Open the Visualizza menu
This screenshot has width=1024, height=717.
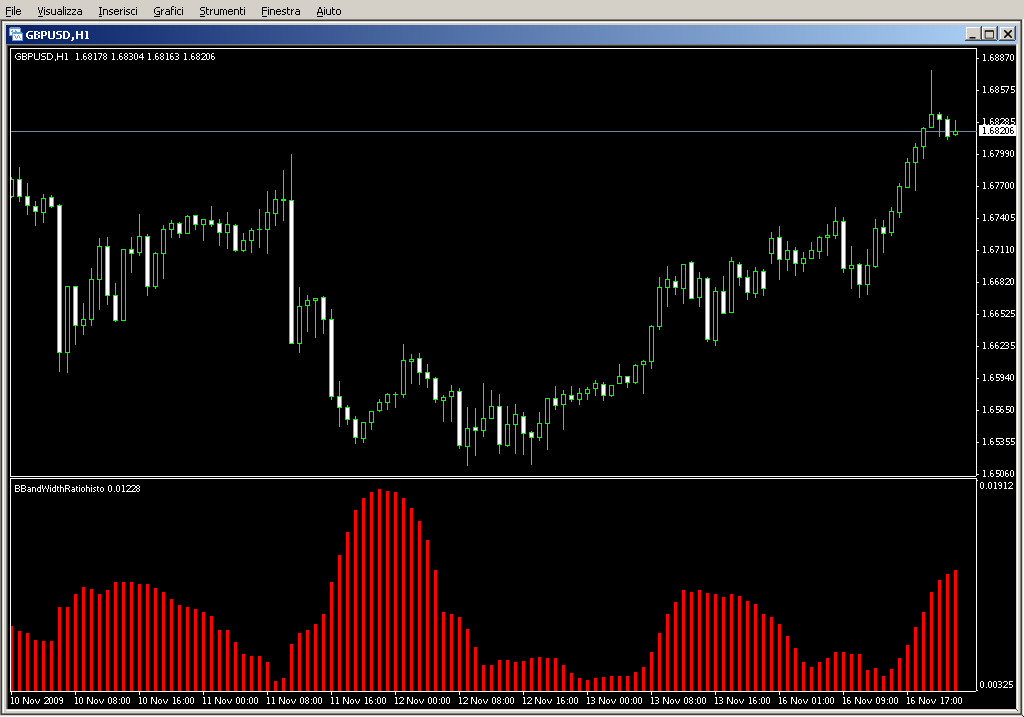pos(59,11)
